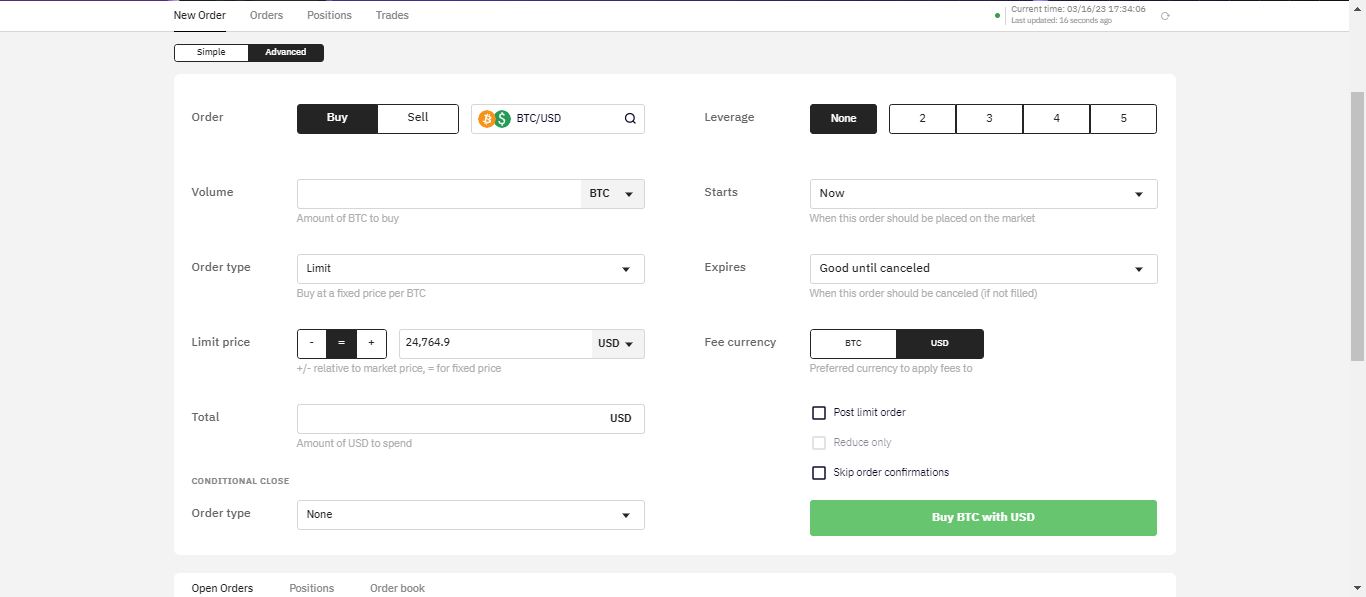This screenshot has height=597, width=1366.
Task: Click the search magnifier in pair field
Action: pos(630,119)
